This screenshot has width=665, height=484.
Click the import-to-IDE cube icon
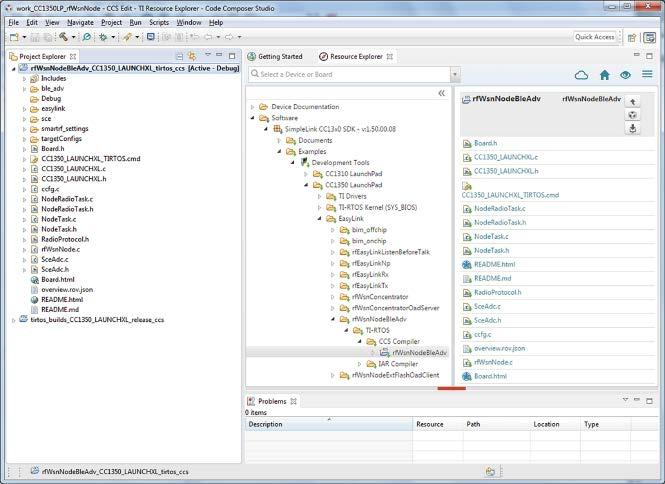click(633, 115)
